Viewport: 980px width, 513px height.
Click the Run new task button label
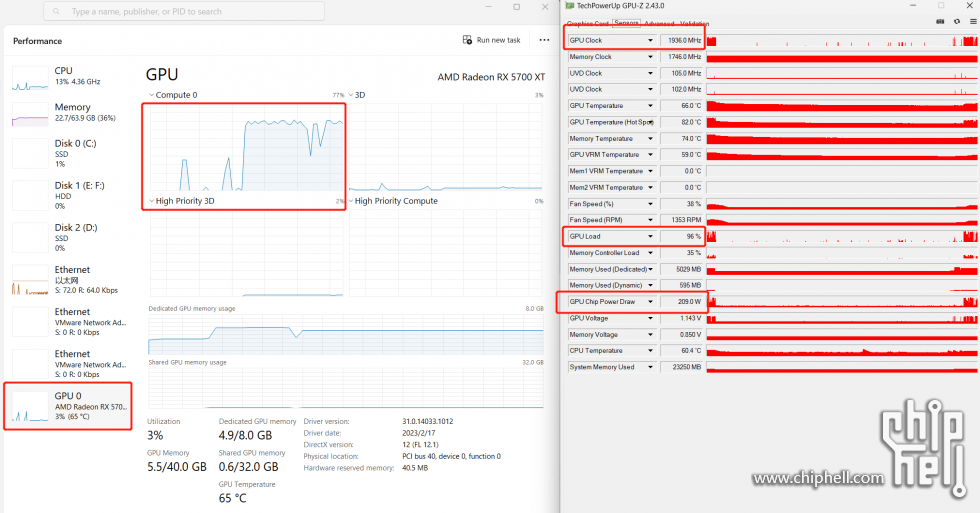click(498, 40)
